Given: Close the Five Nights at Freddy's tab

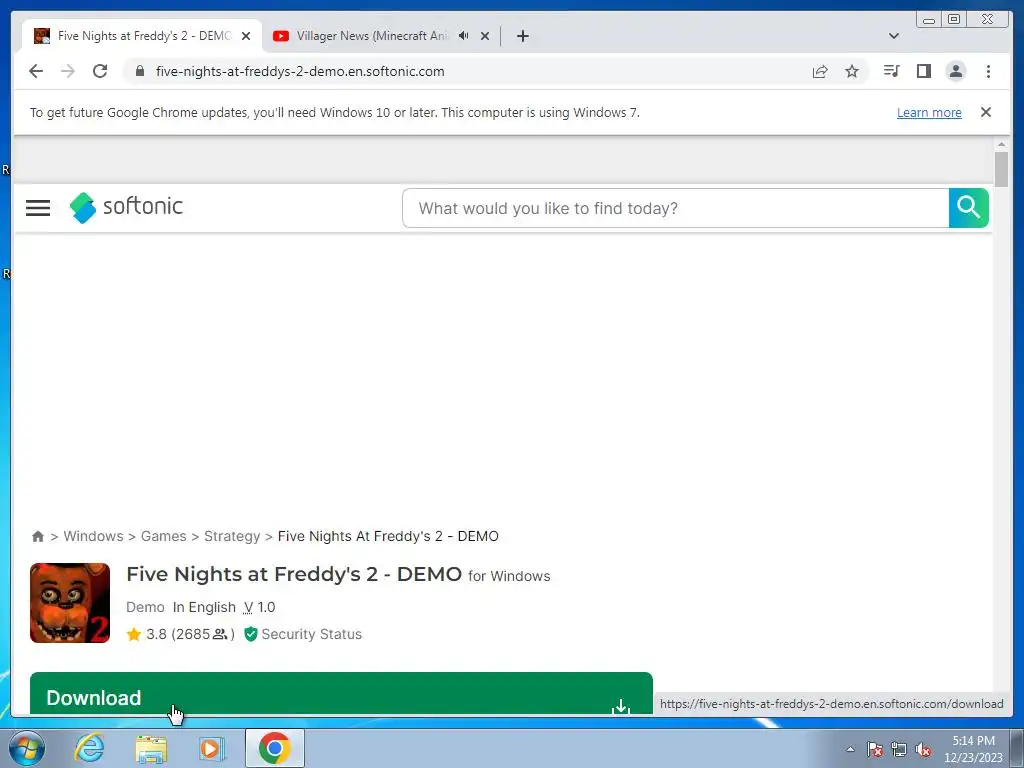Looking at the screenshot, I should (246, 36).
